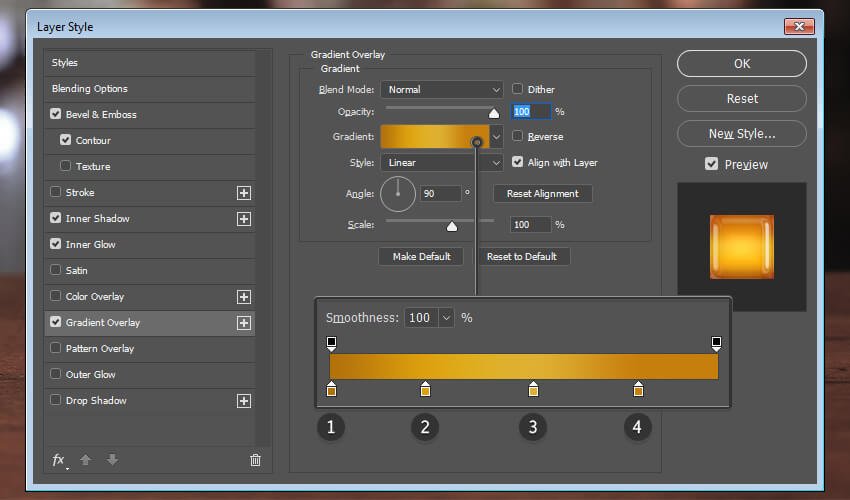Select the fourth color stop below gradient bar

(639, 389)
